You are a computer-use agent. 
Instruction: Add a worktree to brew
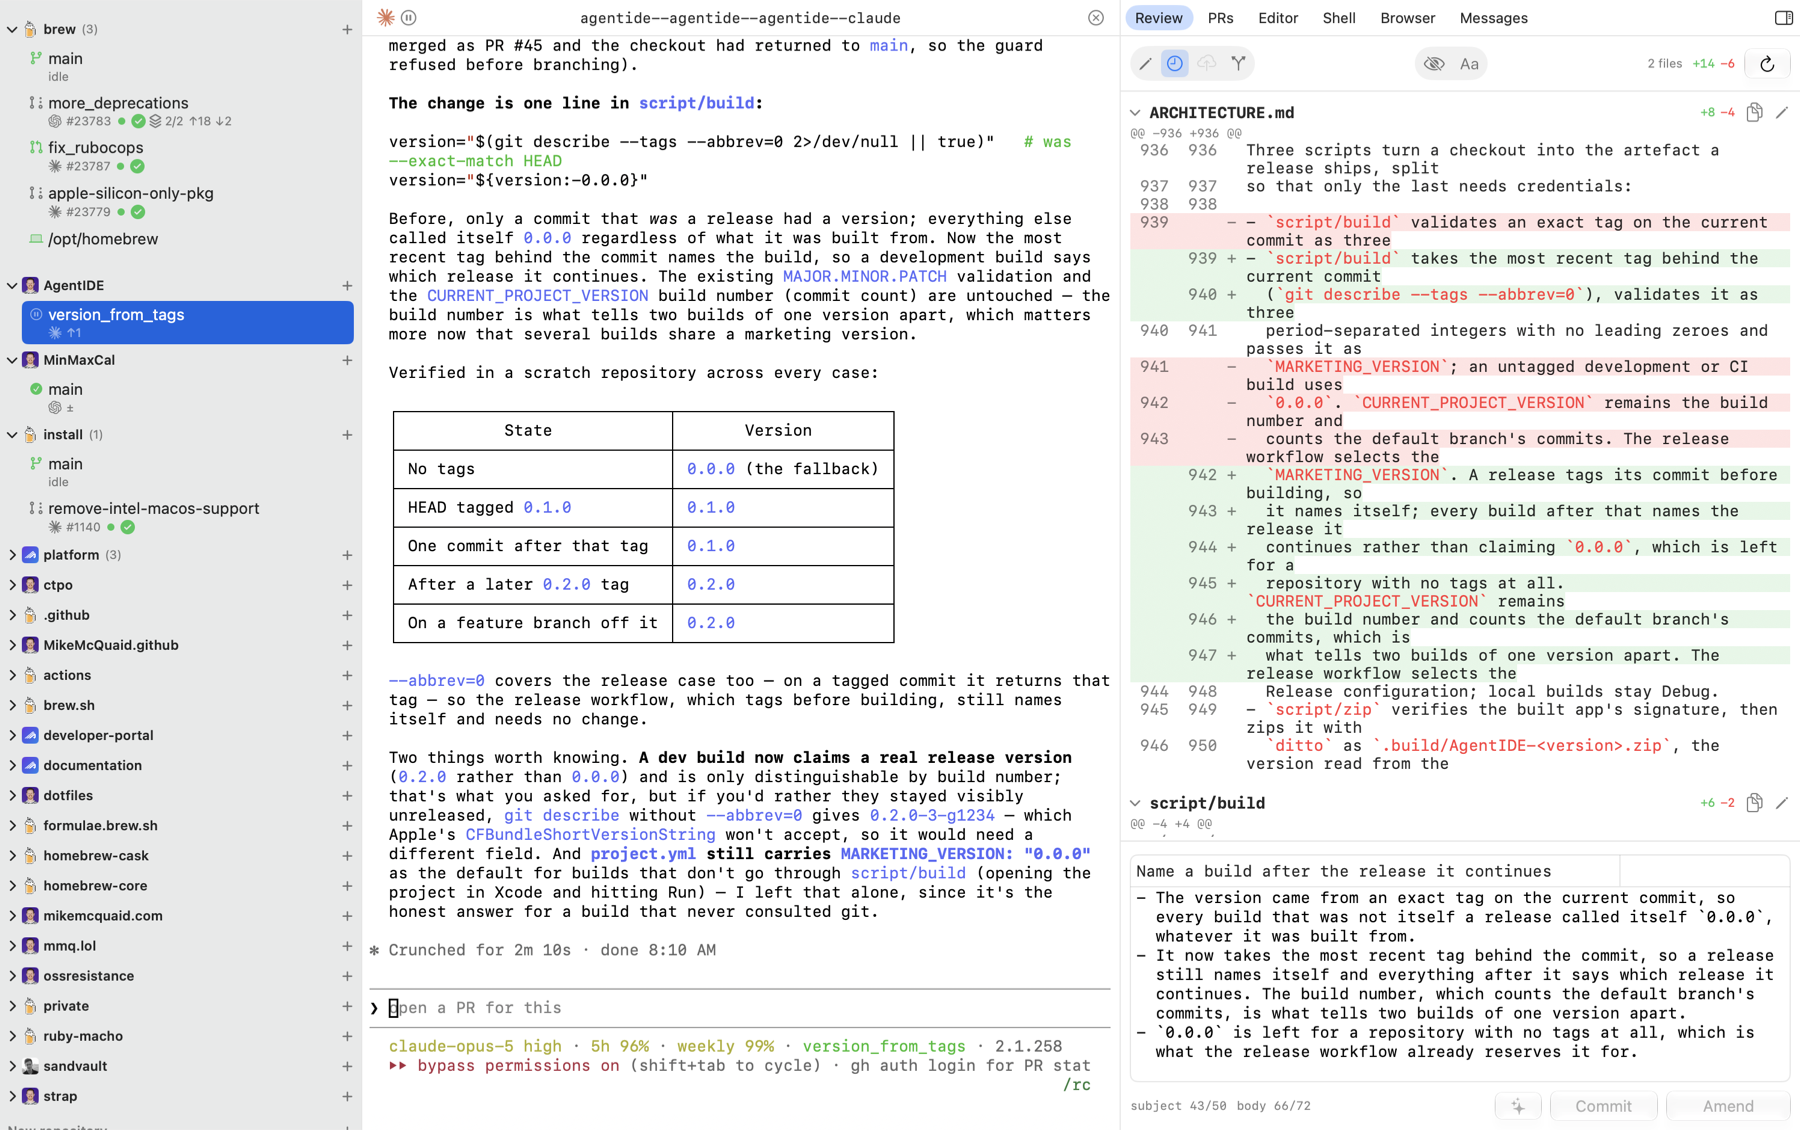click(x=347, y=30)
